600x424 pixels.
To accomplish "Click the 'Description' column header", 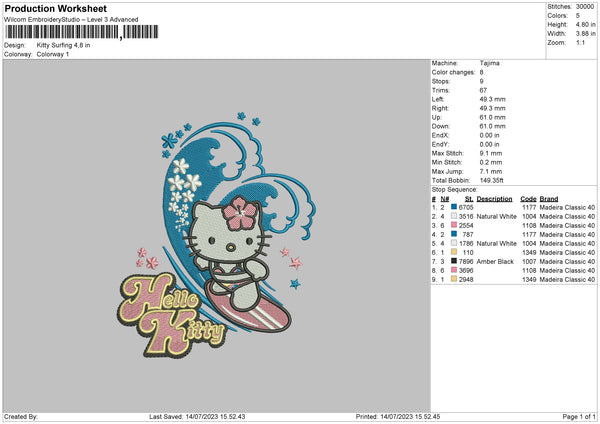I will coord(494,199).
